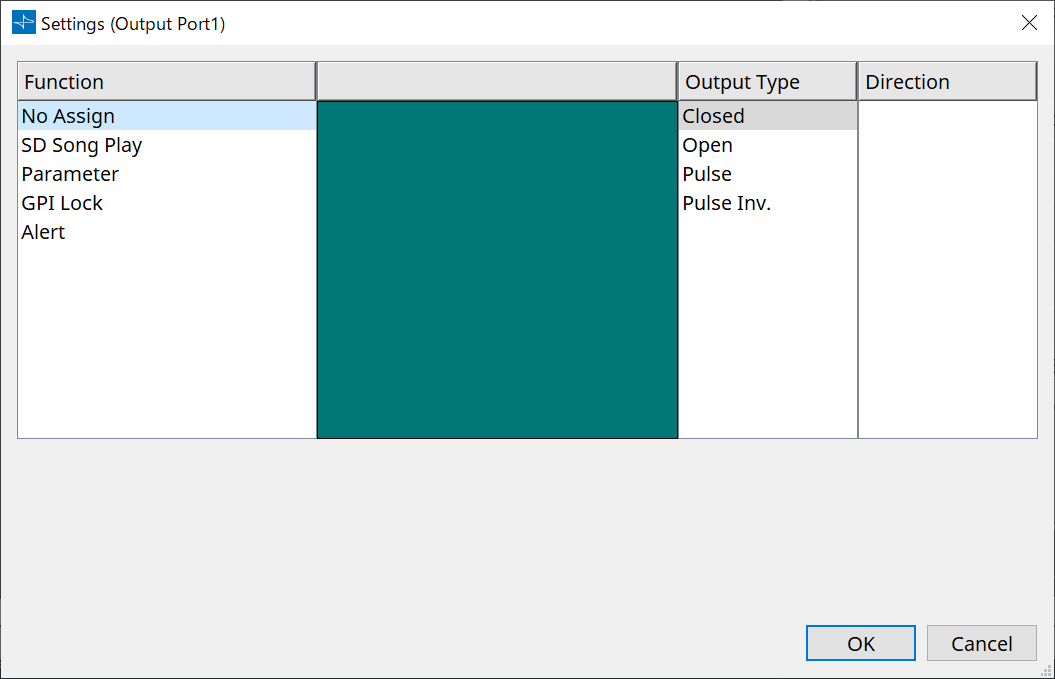
Task: Select Alert in the Function list
Action: point(43,232)
